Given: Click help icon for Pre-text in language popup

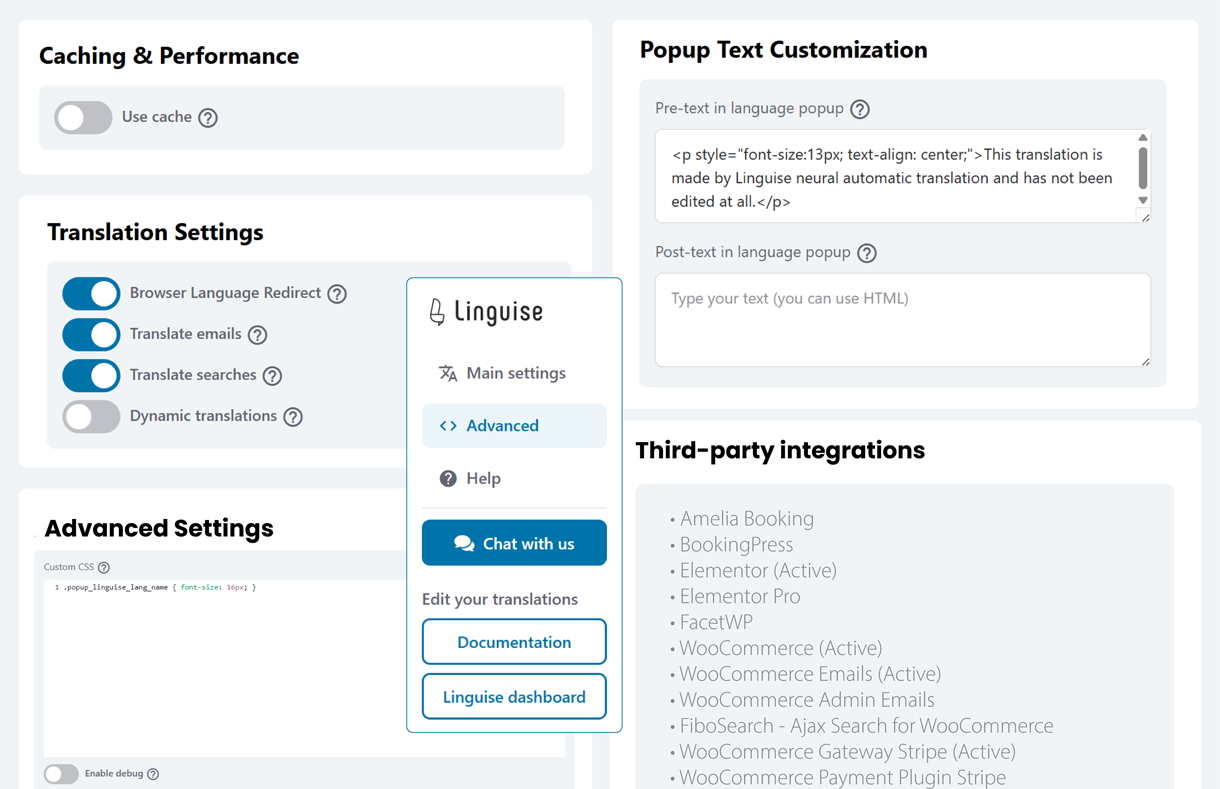Looking at the screenshot, I should point(860,109).
